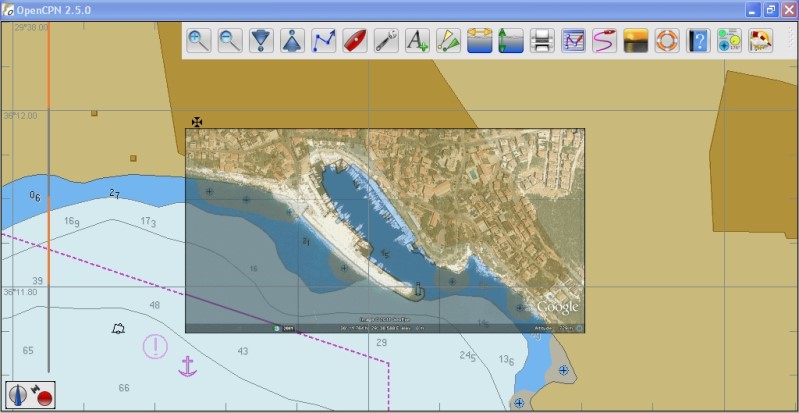Show currents with horizontal arrow icon

(480, 40)
